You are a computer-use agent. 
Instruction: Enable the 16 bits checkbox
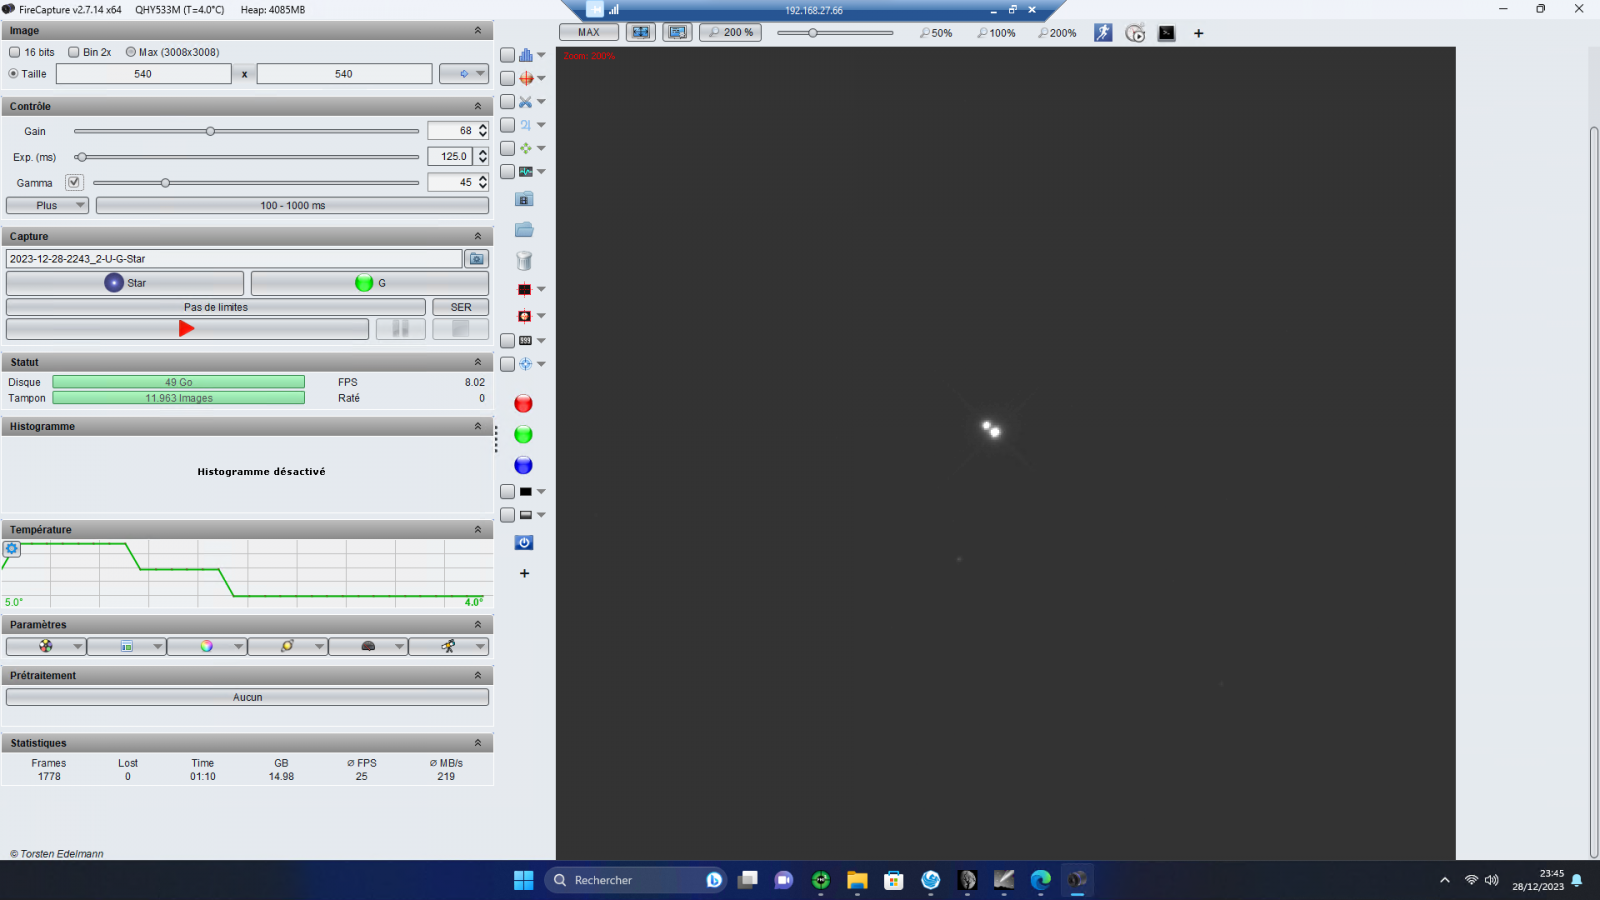click(15, 52)
